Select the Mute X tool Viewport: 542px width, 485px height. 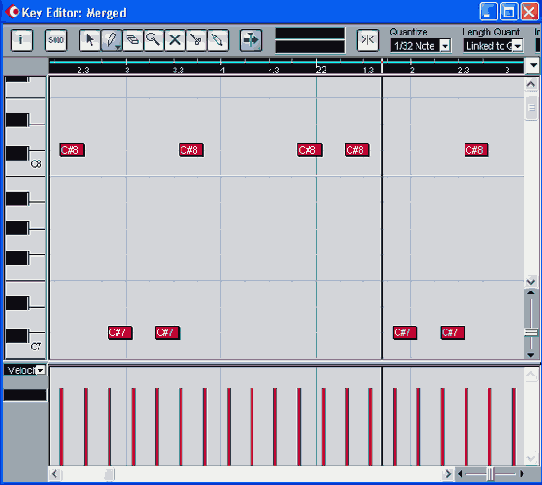pos(175,40)
